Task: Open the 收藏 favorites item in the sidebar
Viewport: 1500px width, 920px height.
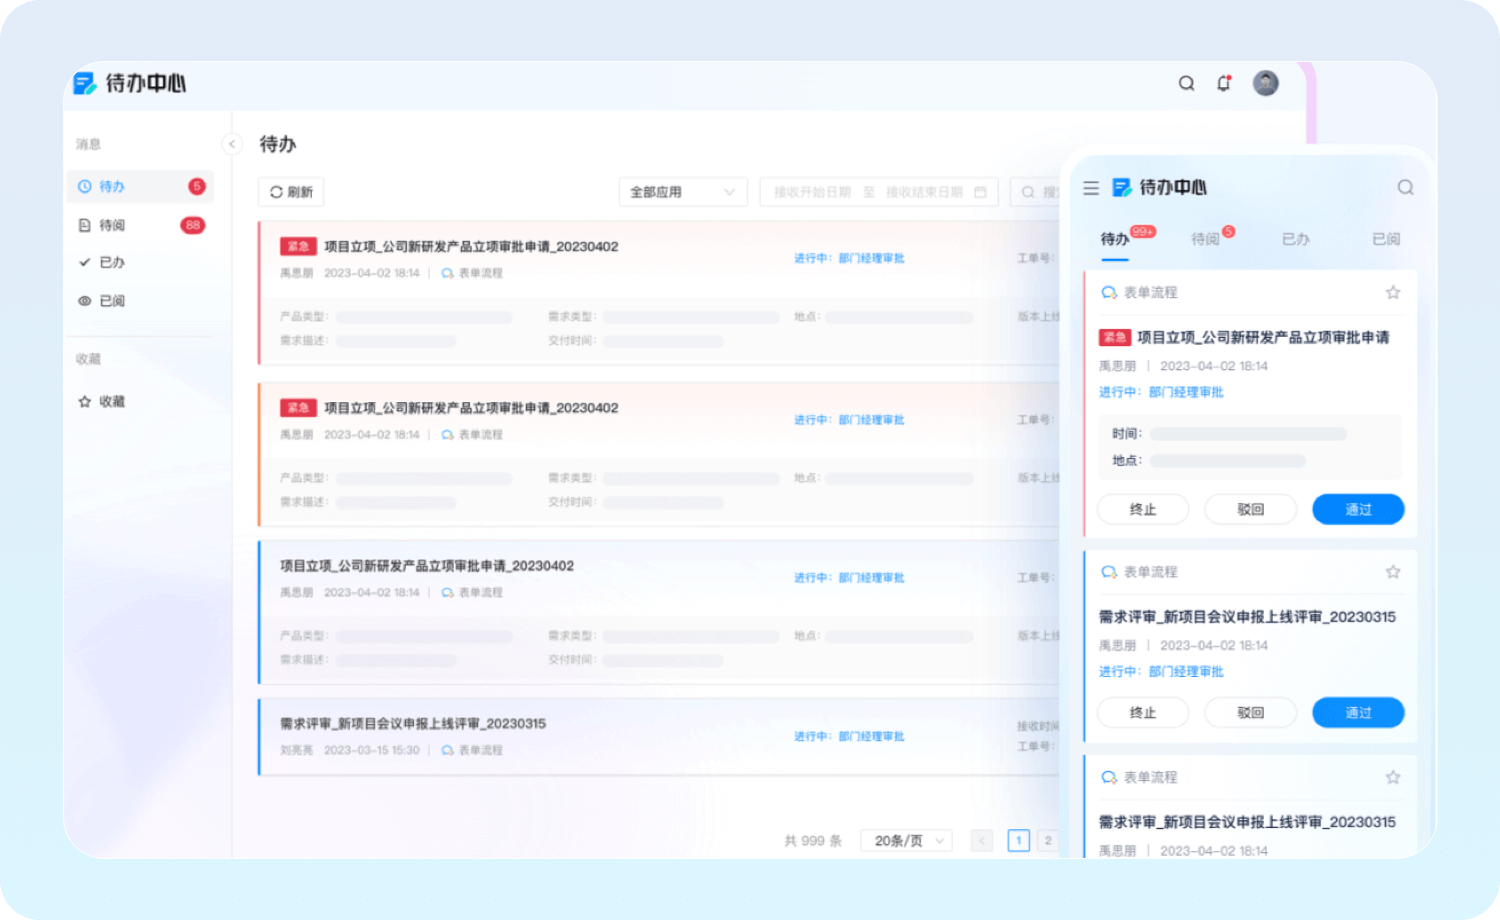Action: pos(111,402)
